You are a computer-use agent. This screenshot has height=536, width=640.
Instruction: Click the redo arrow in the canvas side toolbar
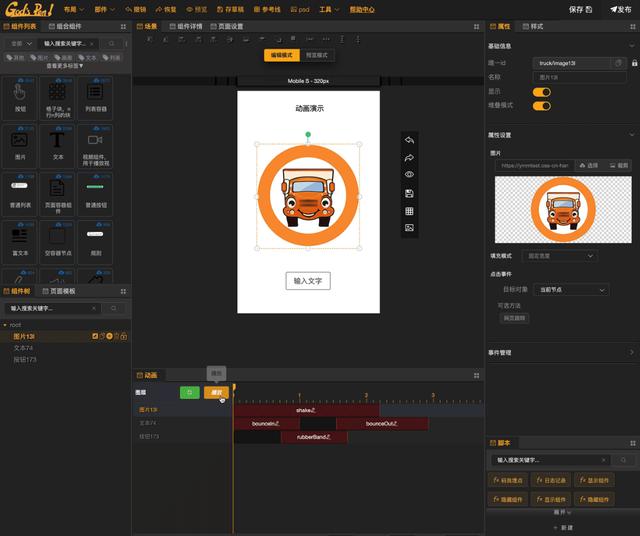(x=409, y=158)
